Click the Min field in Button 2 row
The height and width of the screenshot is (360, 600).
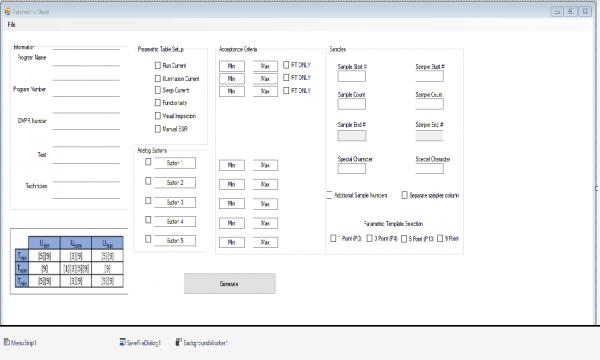point(232,184)
